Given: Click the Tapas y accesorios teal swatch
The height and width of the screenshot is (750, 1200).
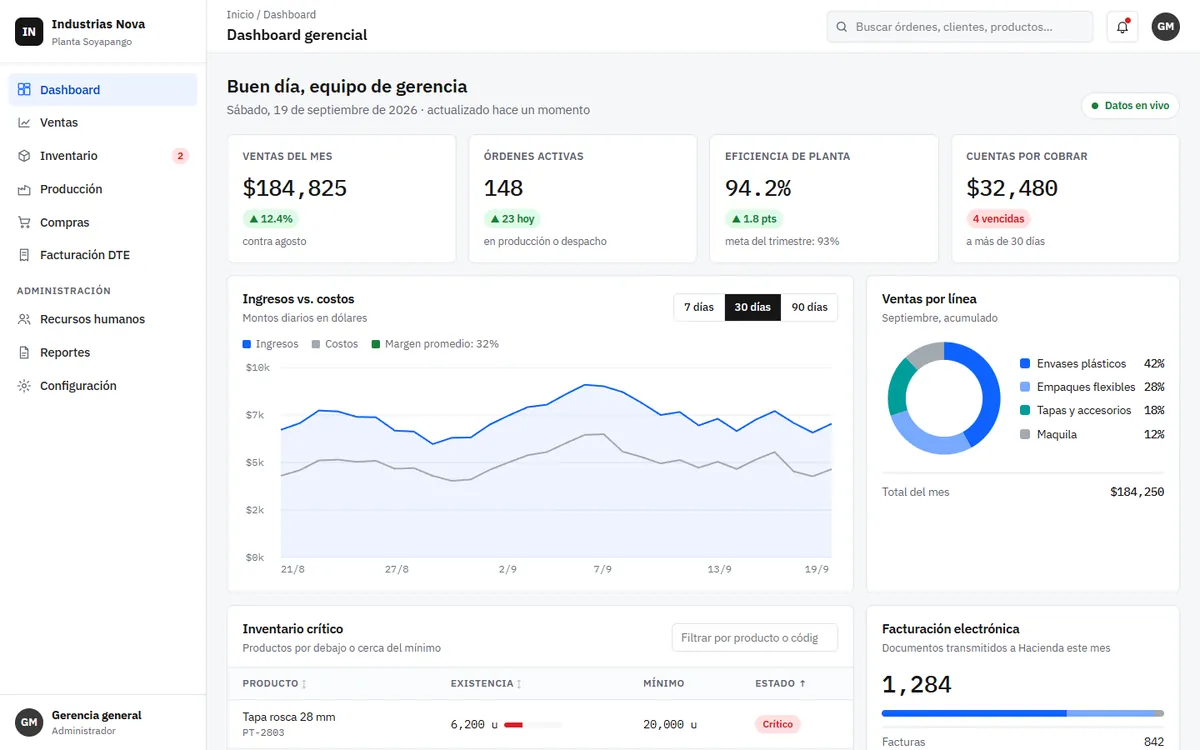Looking at the screenshot, I should point(1025,411).
